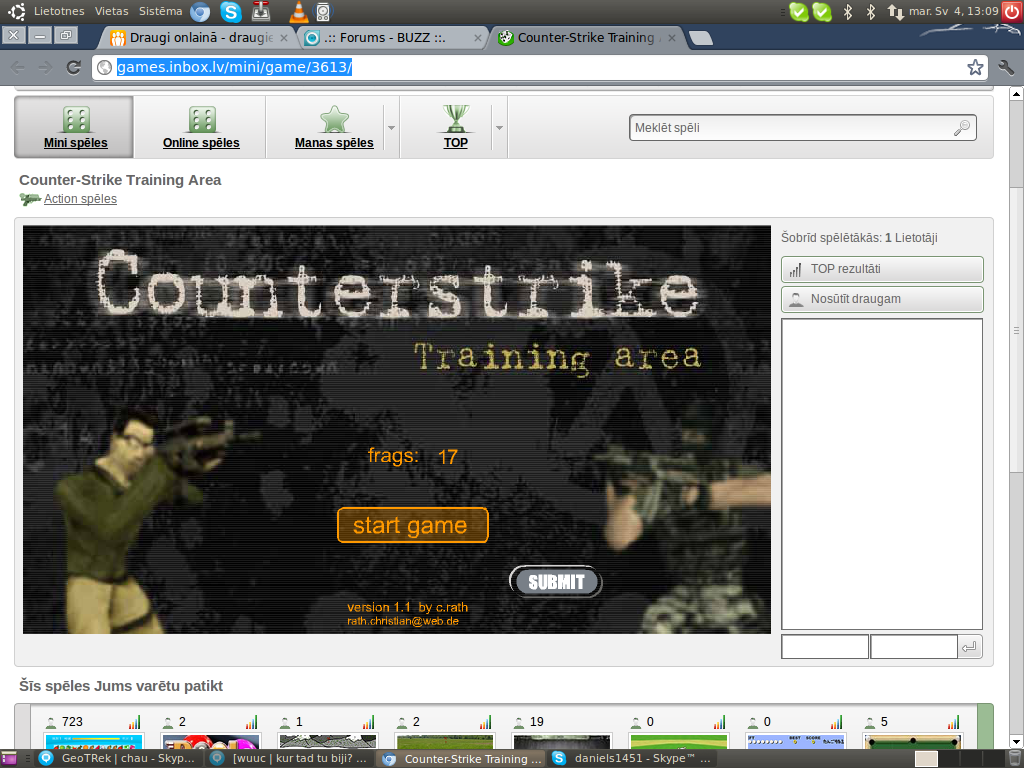Switch to wuuc chat window in taskbar
The width and height of the screenshot is (1024, 768).
[x=290, y=758]
